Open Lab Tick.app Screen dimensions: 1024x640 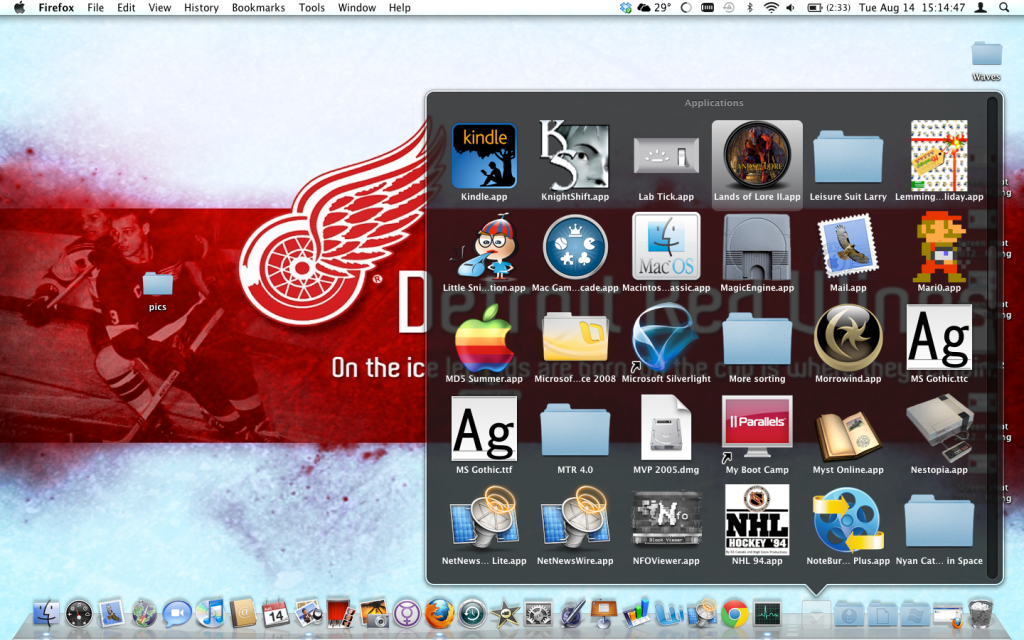point(666,157)
